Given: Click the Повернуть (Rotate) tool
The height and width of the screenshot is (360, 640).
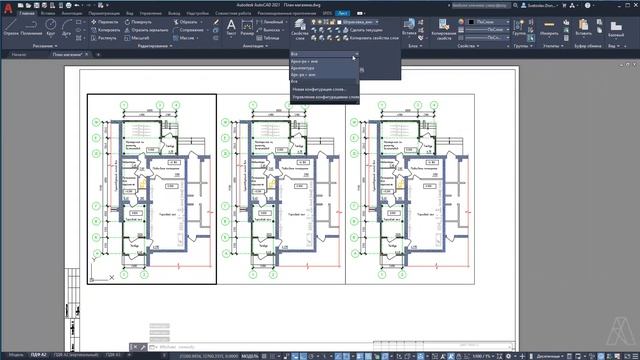Looking at the screenshot, I should (x=138, y=22).
